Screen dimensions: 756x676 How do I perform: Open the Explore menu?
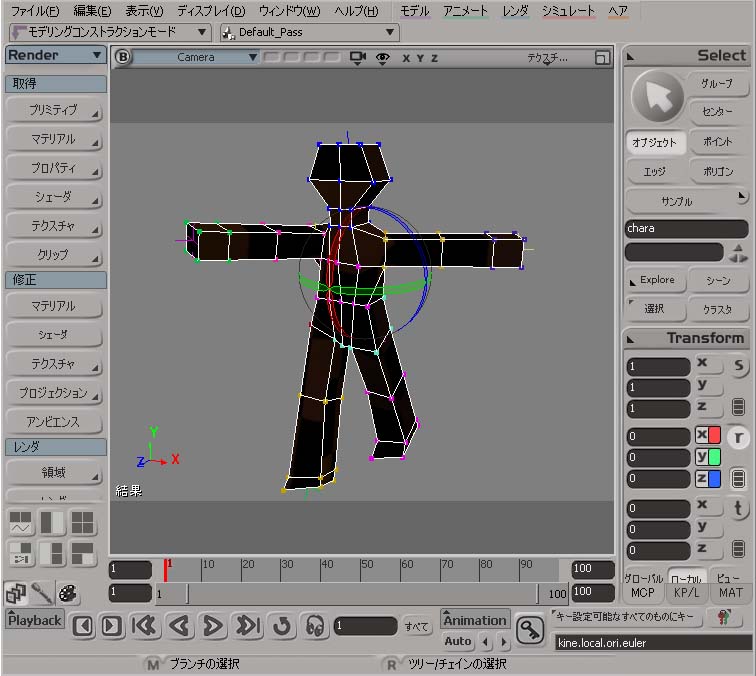point(655,280)
